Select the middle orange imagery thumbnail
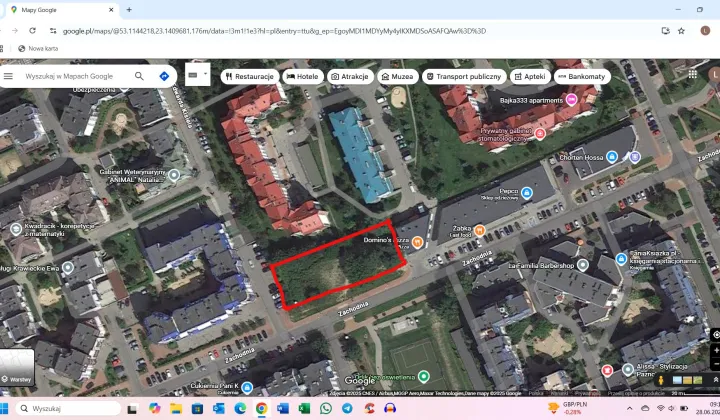The height and width of the screenshot is (420, 720). point(687,380)
